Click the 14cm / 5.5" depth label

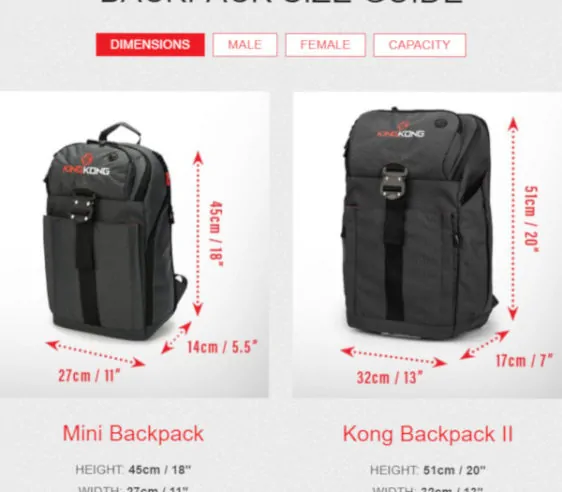(222, 347)
